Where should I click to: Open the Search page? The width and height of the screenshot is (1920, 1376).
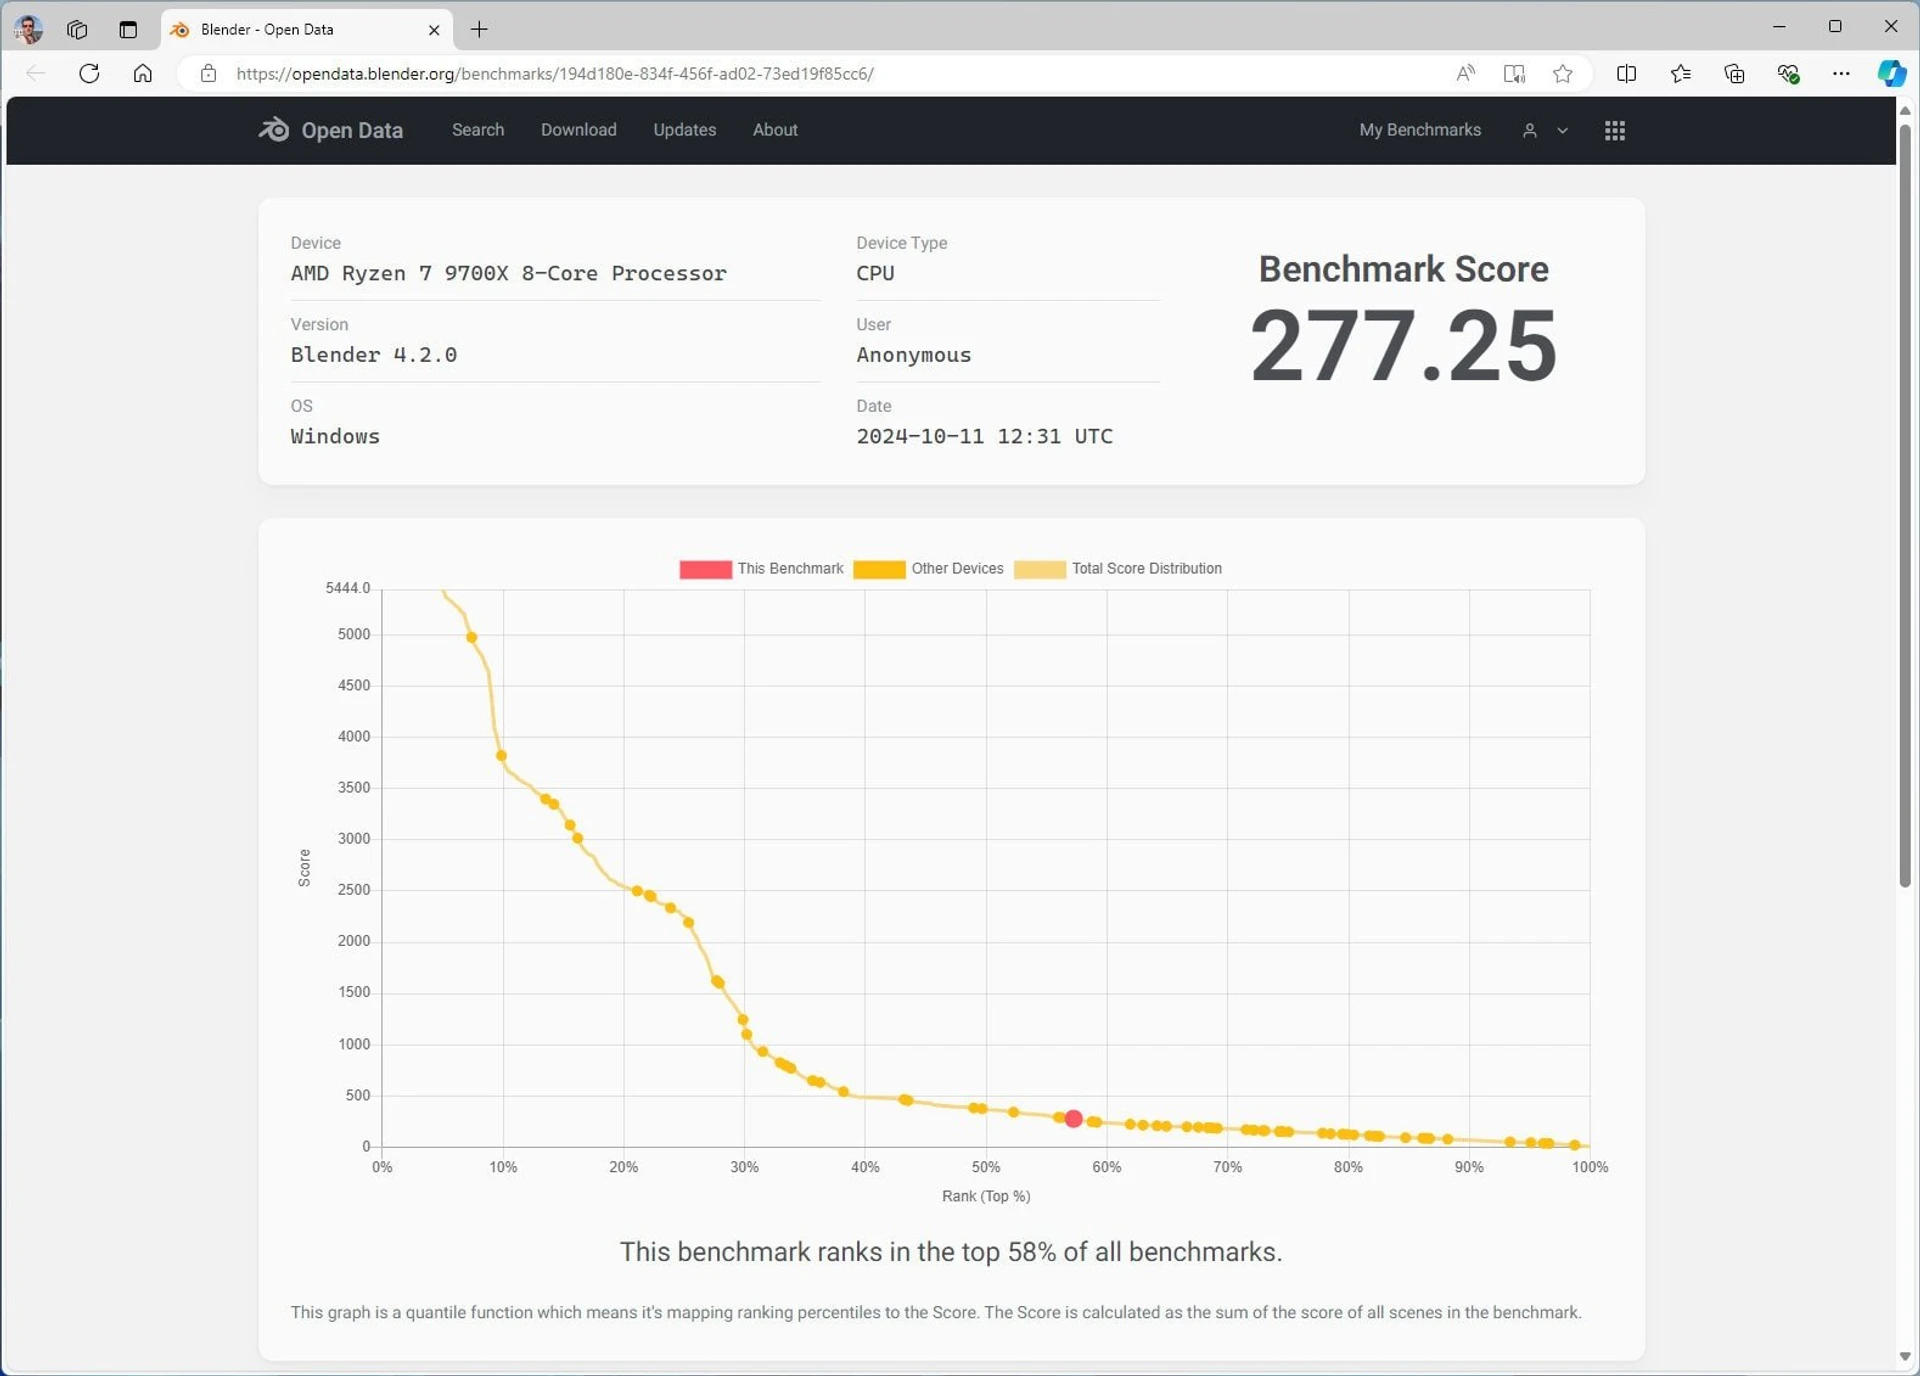tap(478, 130)
